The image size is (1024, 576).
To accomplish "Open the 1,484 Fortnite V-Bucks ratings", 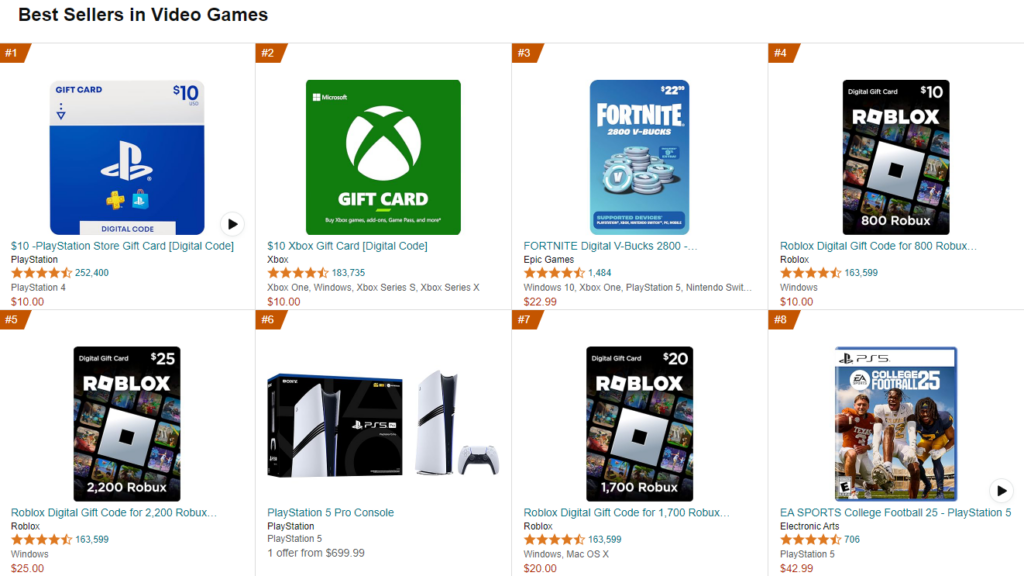I will pos(599,273).
